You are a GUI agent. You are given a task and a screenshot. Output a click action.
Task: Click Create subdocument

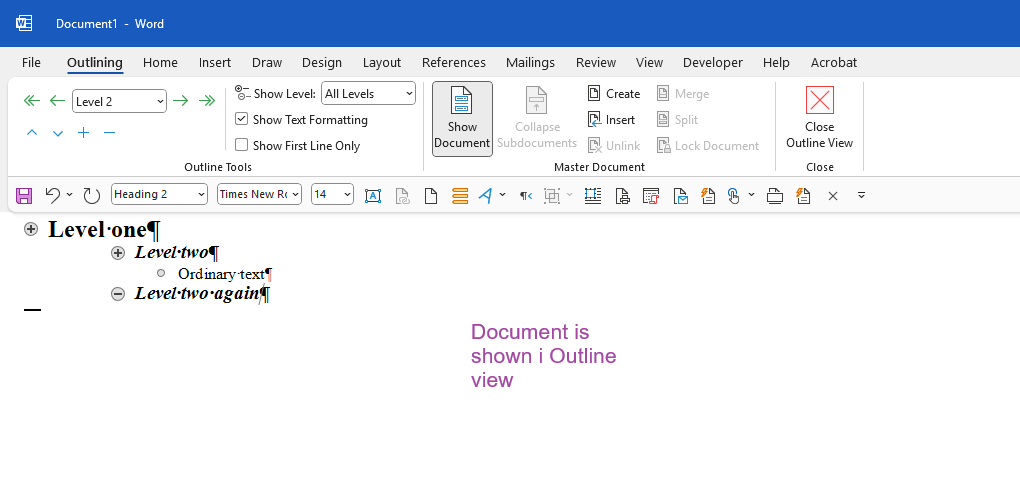pyautogui.click(x=614, y=94)
